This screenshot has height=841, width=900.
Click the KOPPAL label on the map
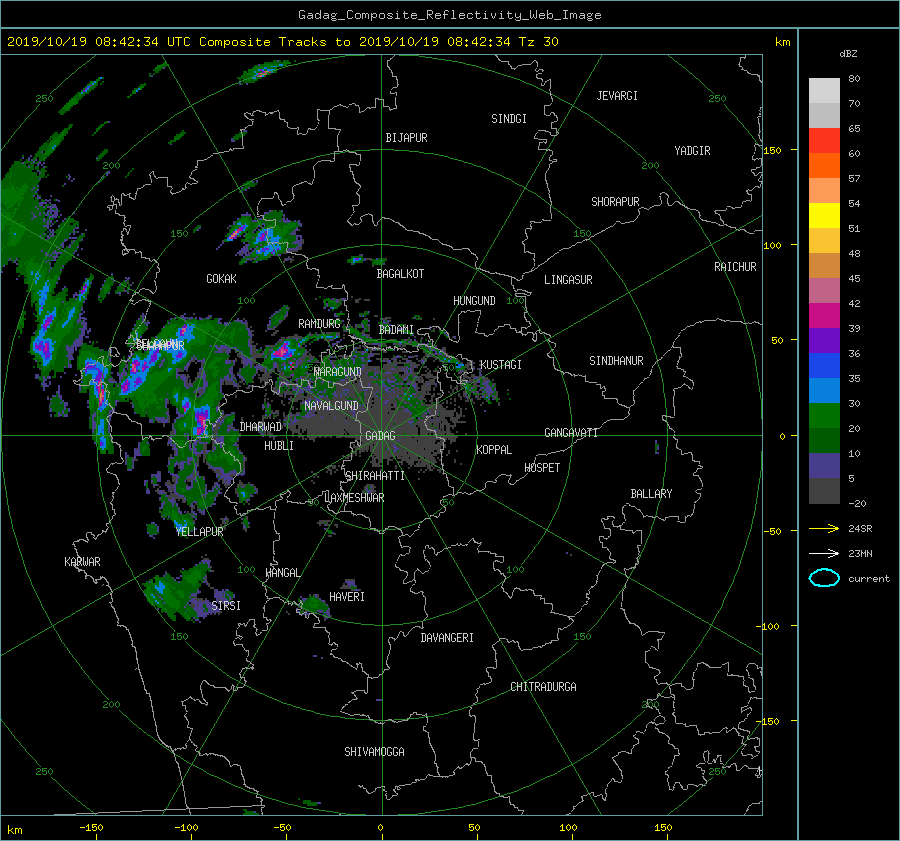(494, 450)
